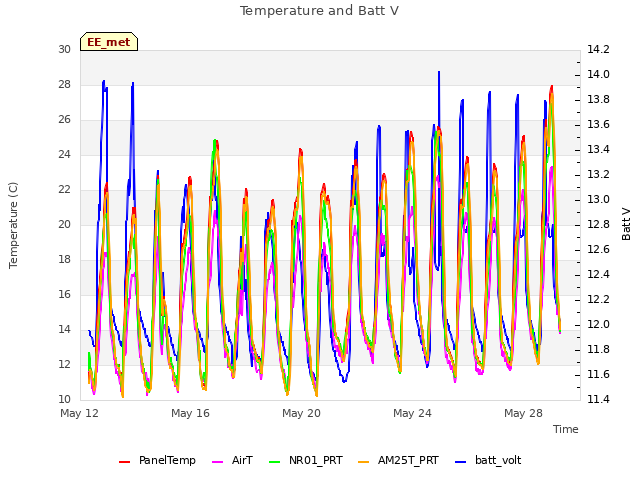The width and height of the screenshot is (640, 480).
Task: Click the 12.2 voltage tick label
Action: [598, 300]
